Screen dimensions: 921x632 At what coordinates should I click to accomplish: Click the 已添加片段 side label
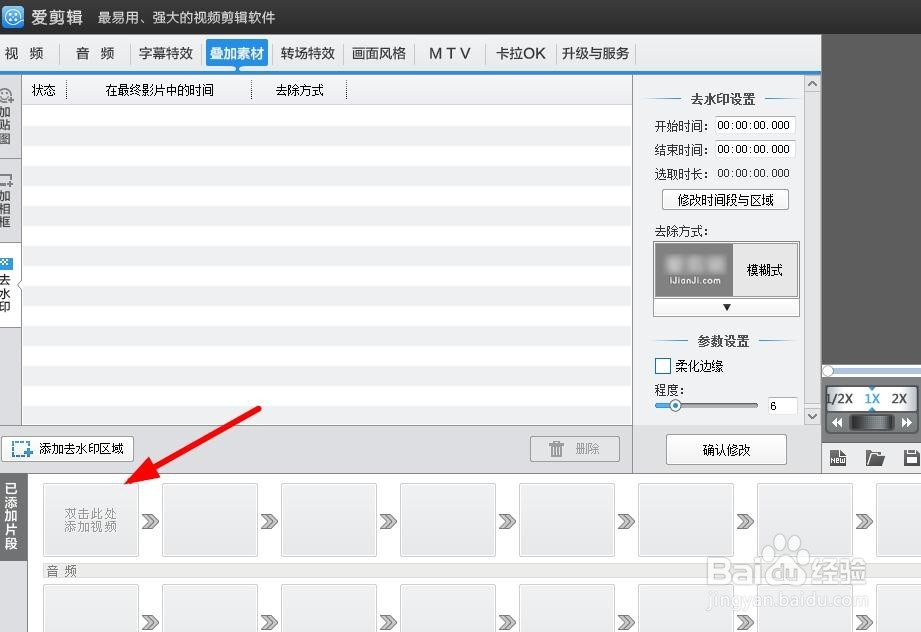(x=12, y=517)
